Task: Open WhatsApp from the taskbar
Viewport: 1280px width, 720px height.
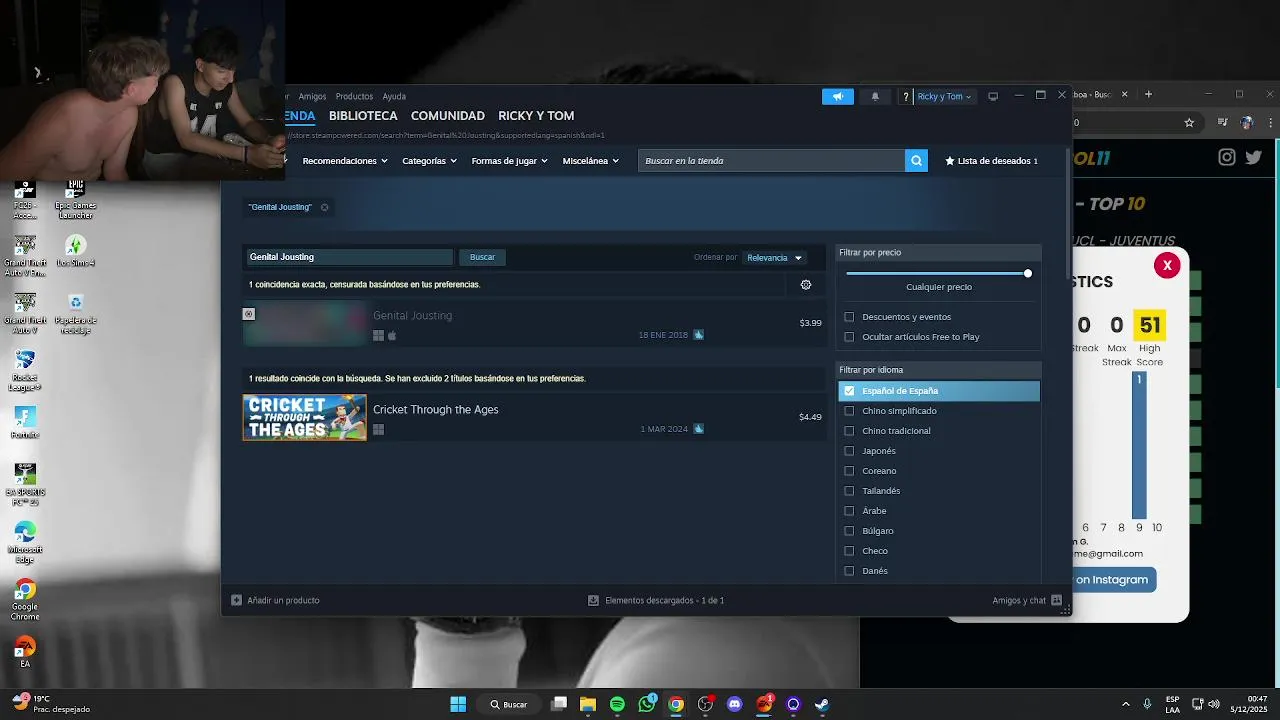Action: pos(647,704)
